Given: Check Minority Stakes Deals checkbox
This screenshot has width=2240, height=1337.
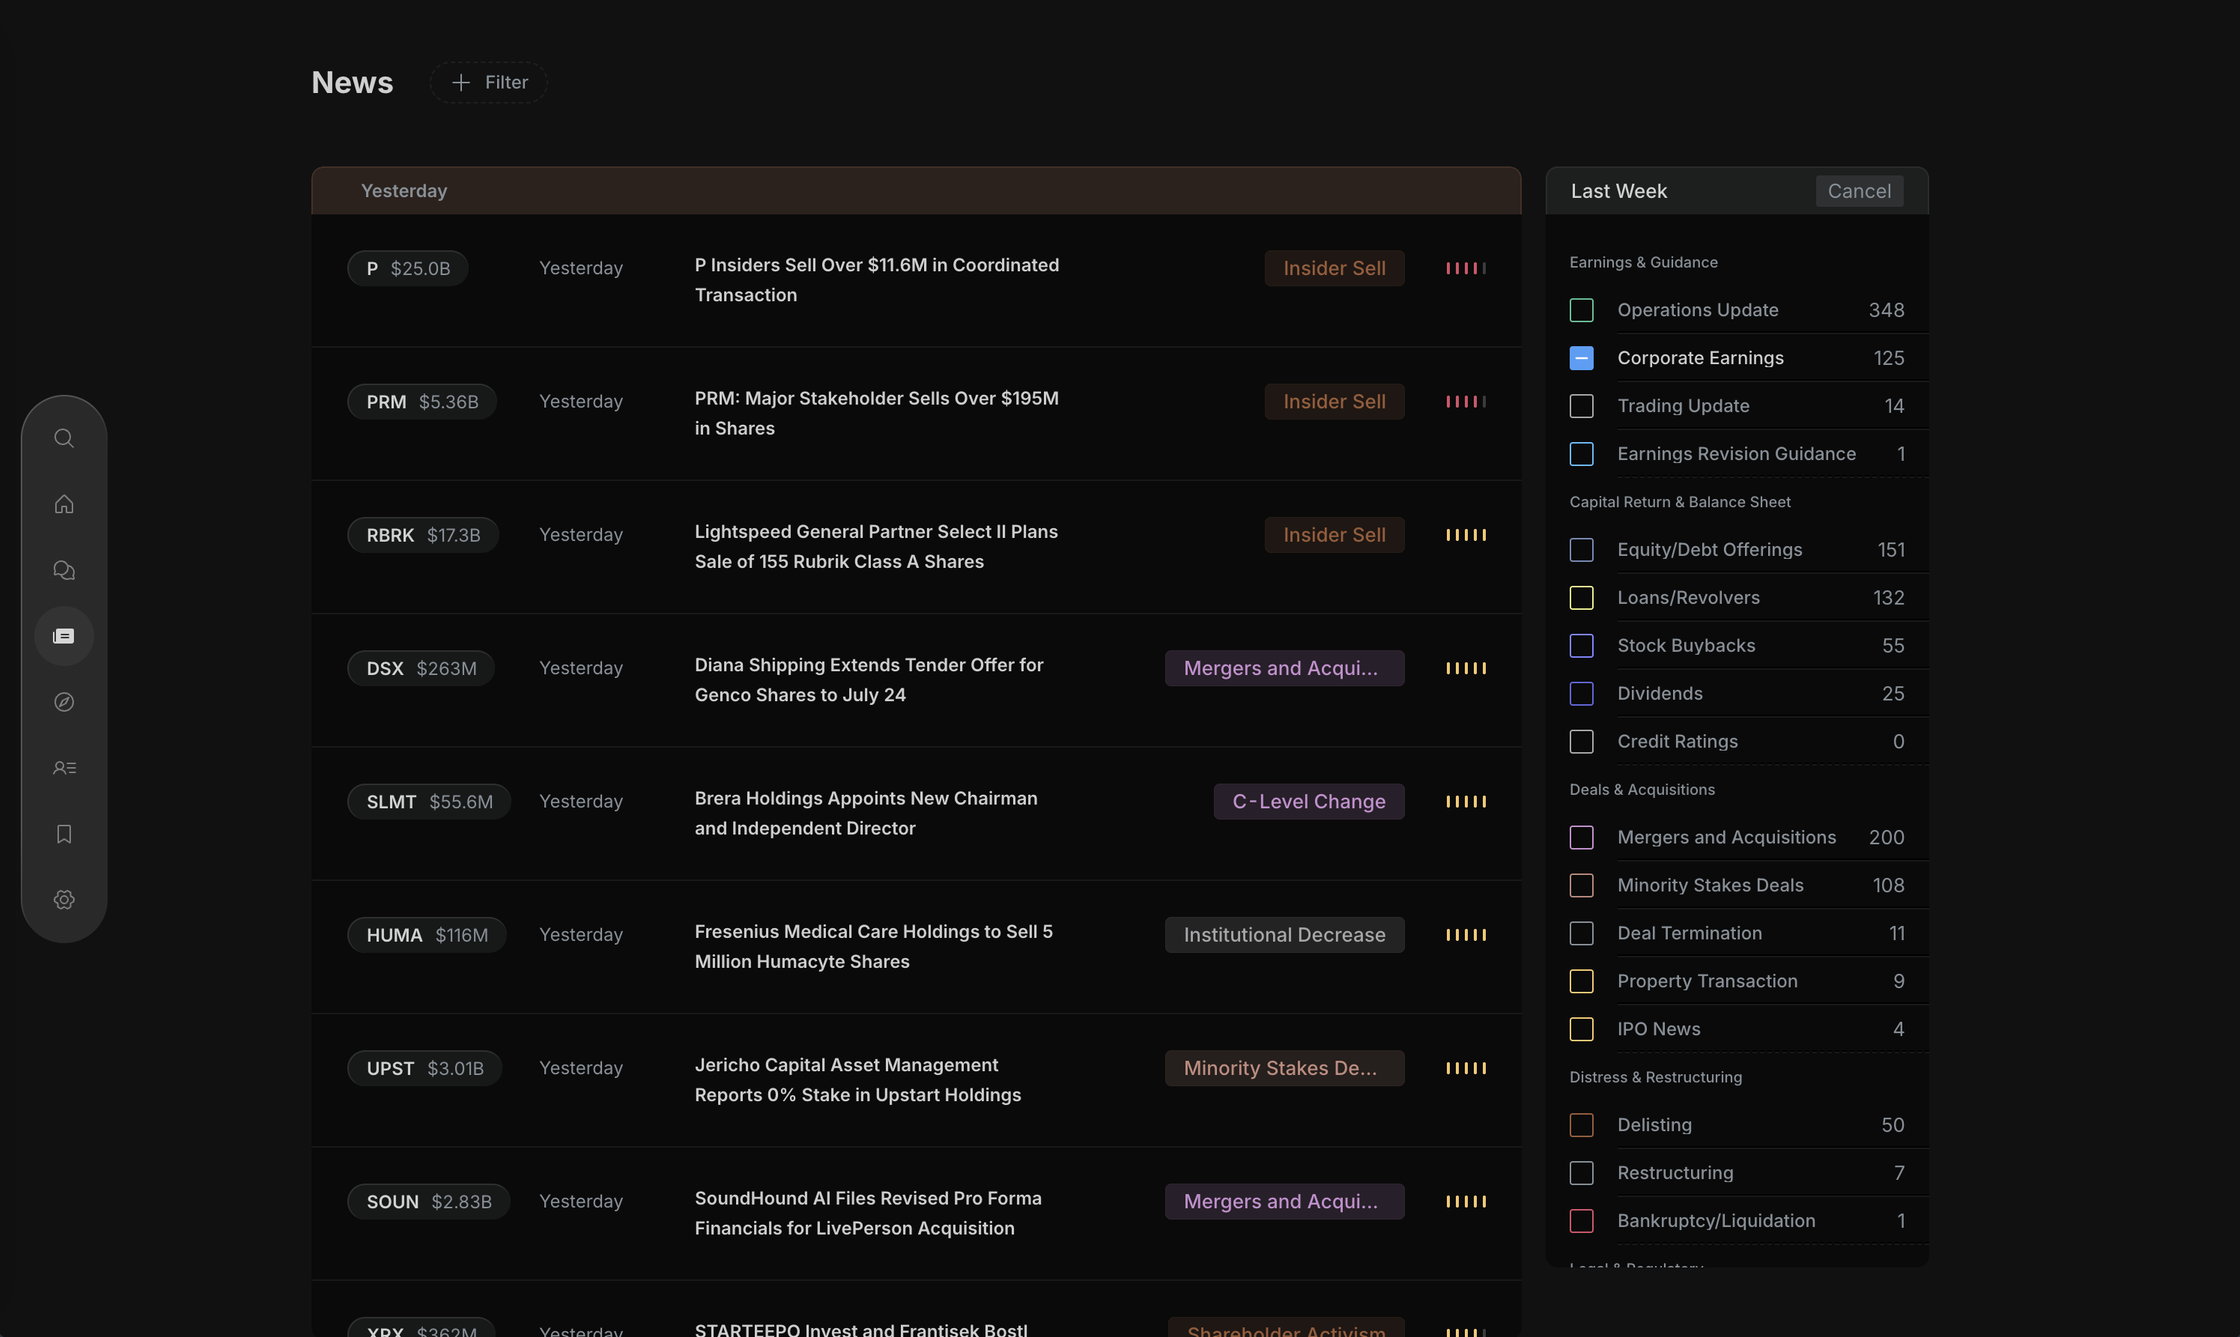Looking at the screenshot, I should coord(1581,887).
